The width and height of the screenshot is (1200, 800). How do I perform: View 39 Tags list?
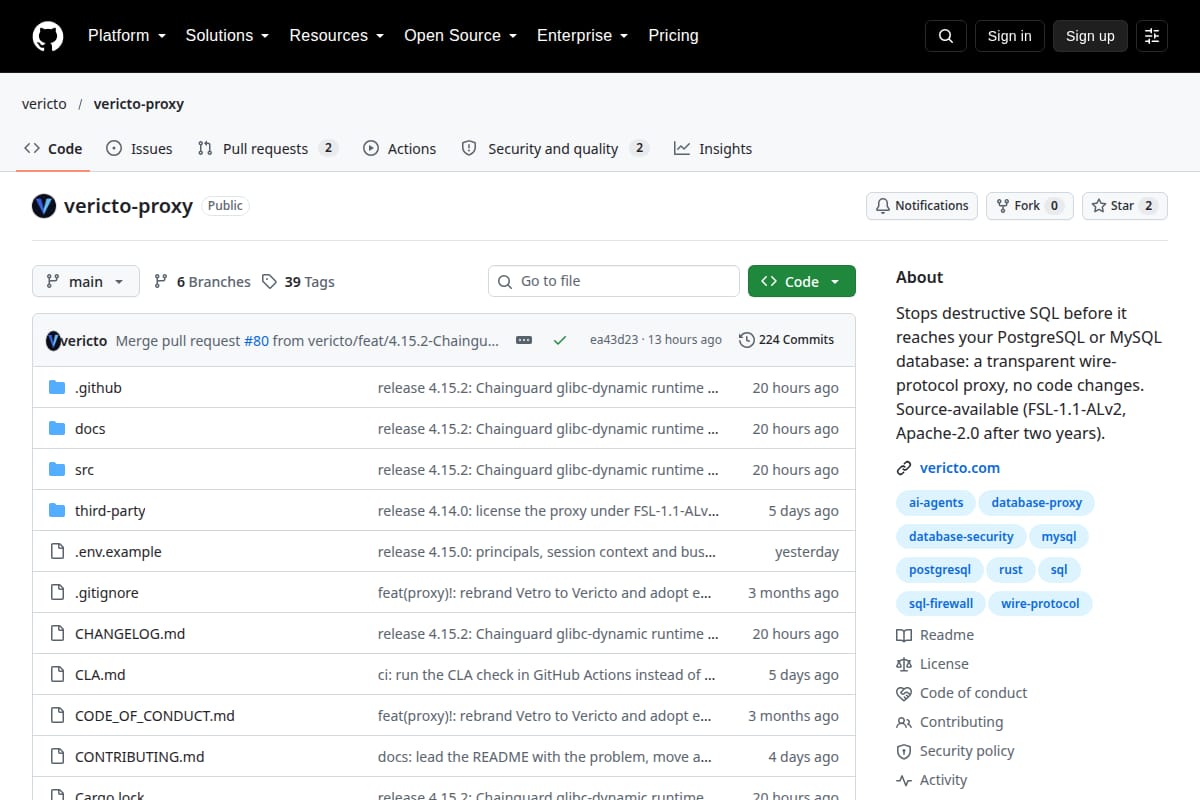[x=298, y=282]
